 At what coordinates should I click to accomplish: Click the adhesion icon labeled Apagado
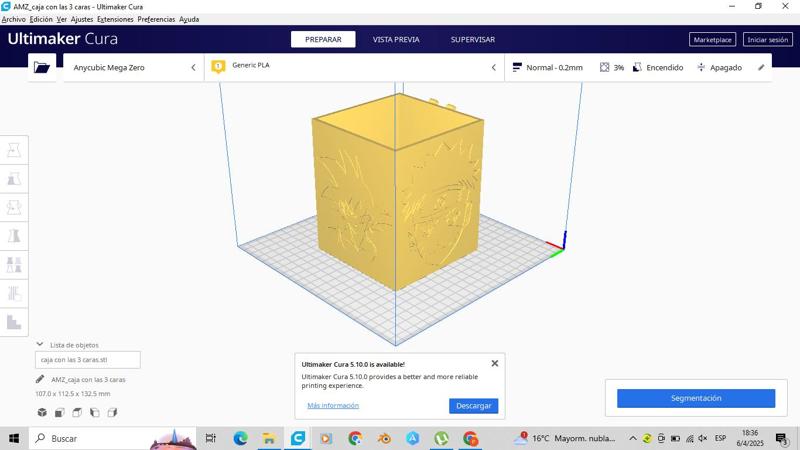click(701, 67)
